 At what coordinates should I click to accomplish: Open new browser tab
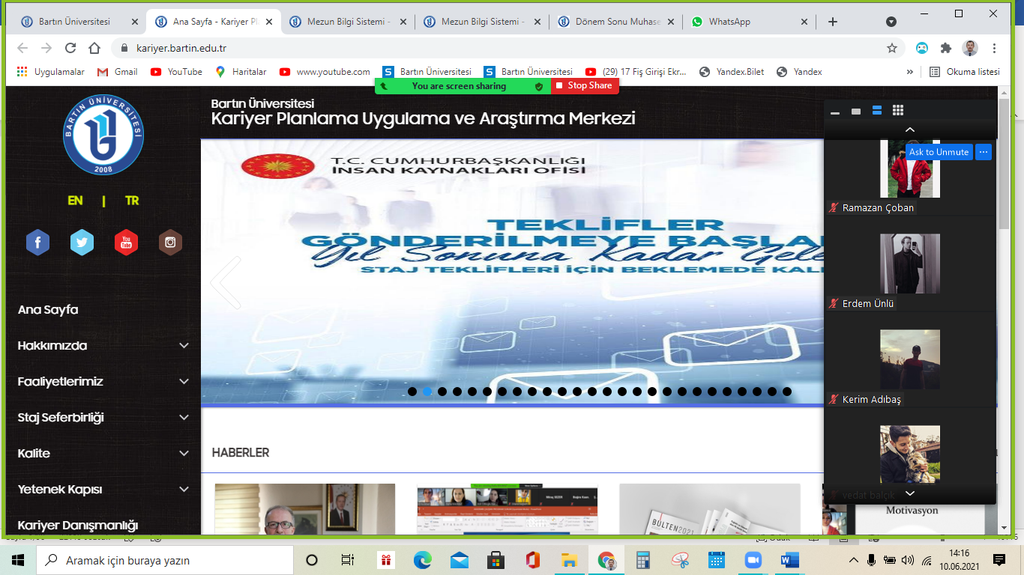coord(833,22)
